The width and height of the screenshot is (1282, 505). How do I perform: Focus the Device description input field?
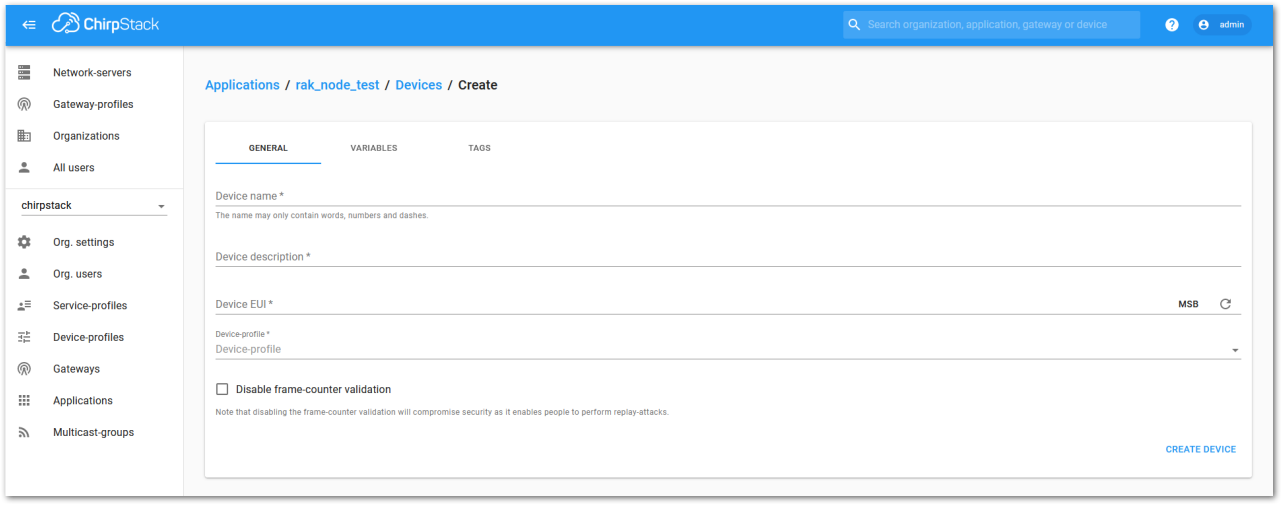pos(728,257)
